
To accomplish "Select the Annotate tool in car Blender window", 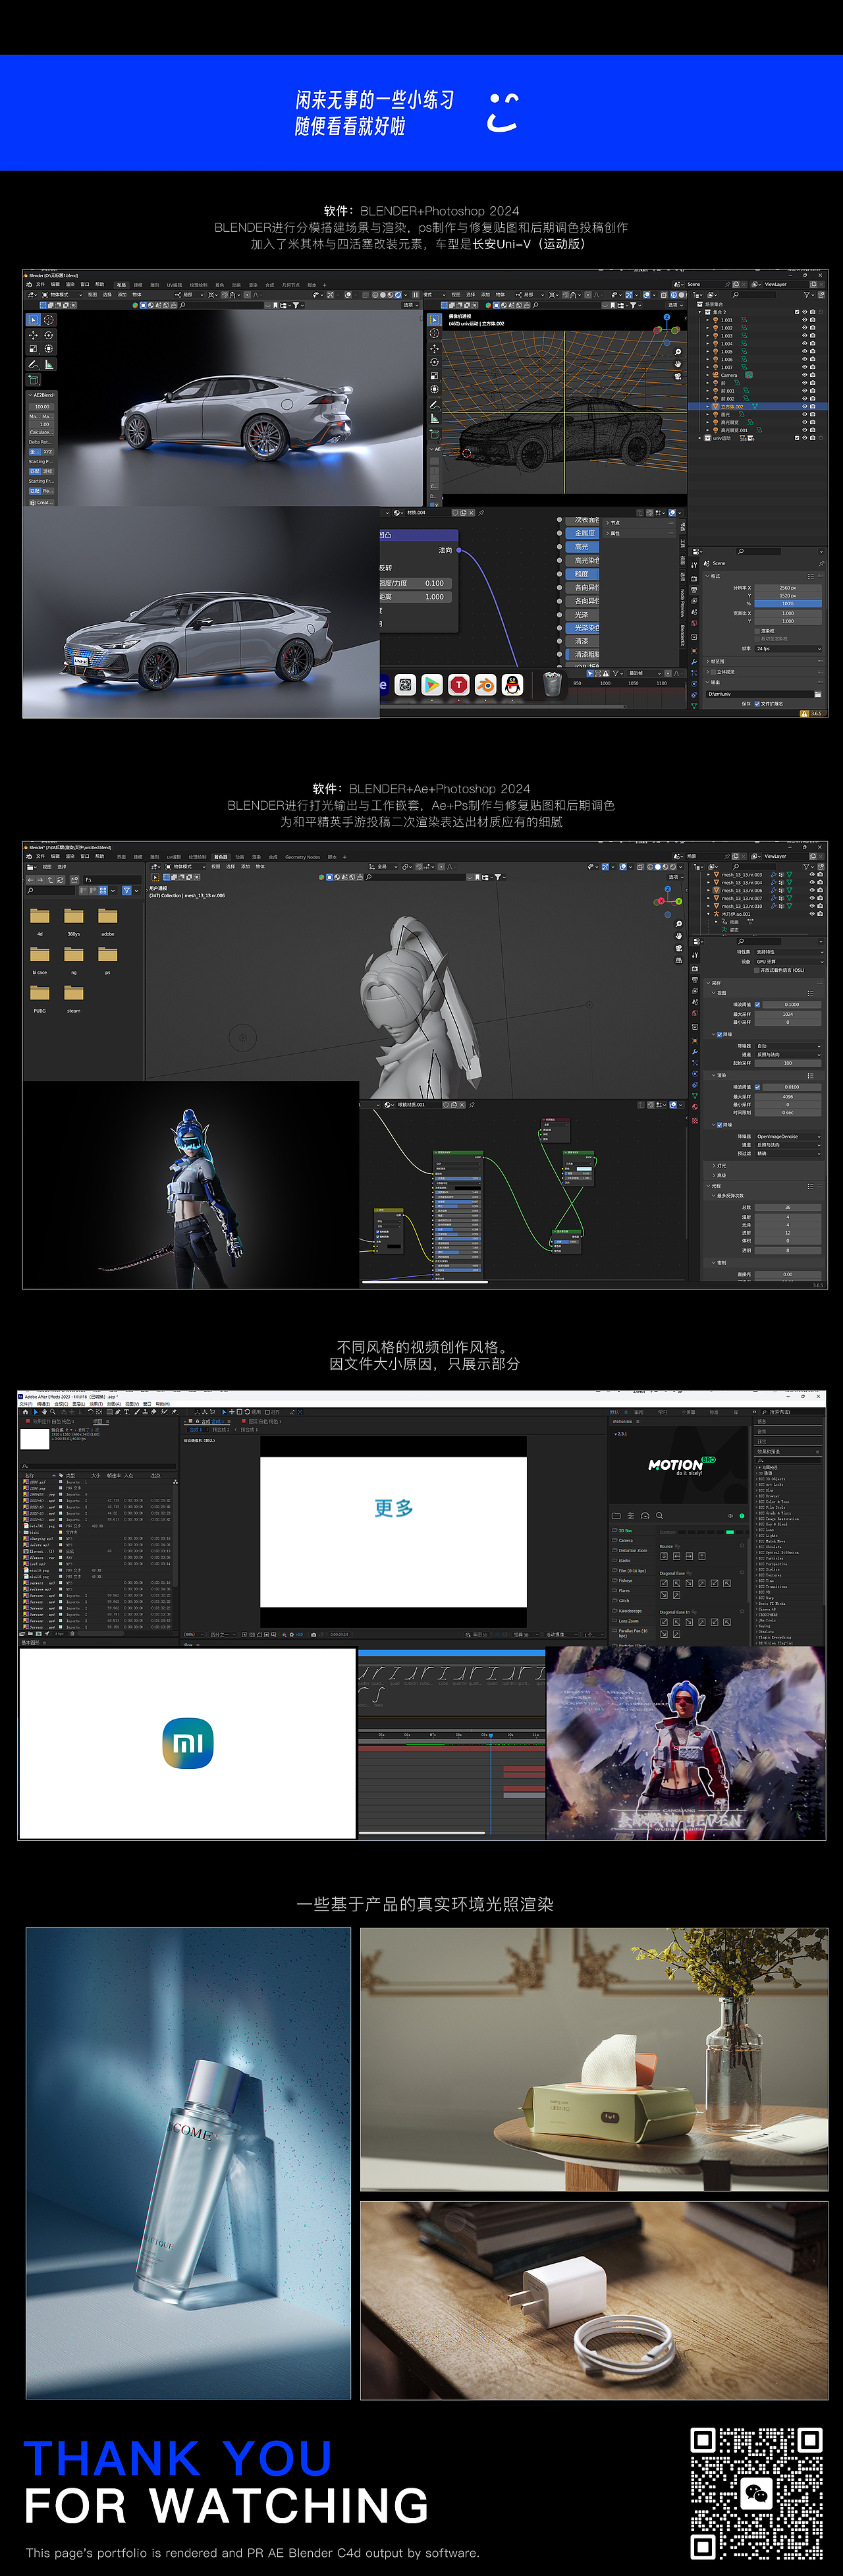I will (x=33, y=365).
